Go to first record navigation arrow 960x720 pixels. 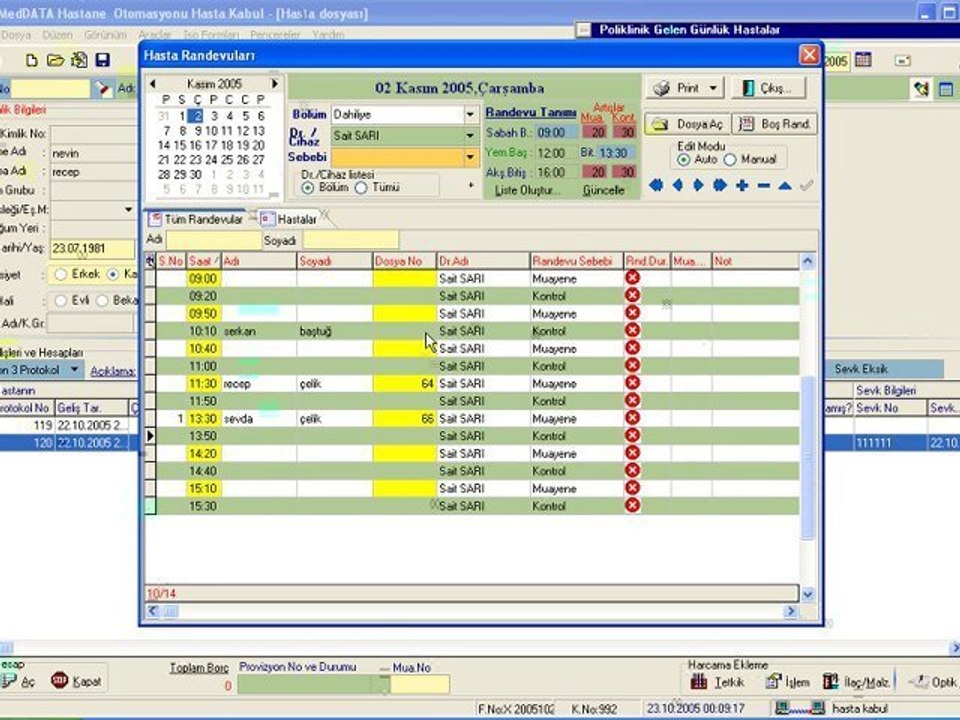coord(656,185)
